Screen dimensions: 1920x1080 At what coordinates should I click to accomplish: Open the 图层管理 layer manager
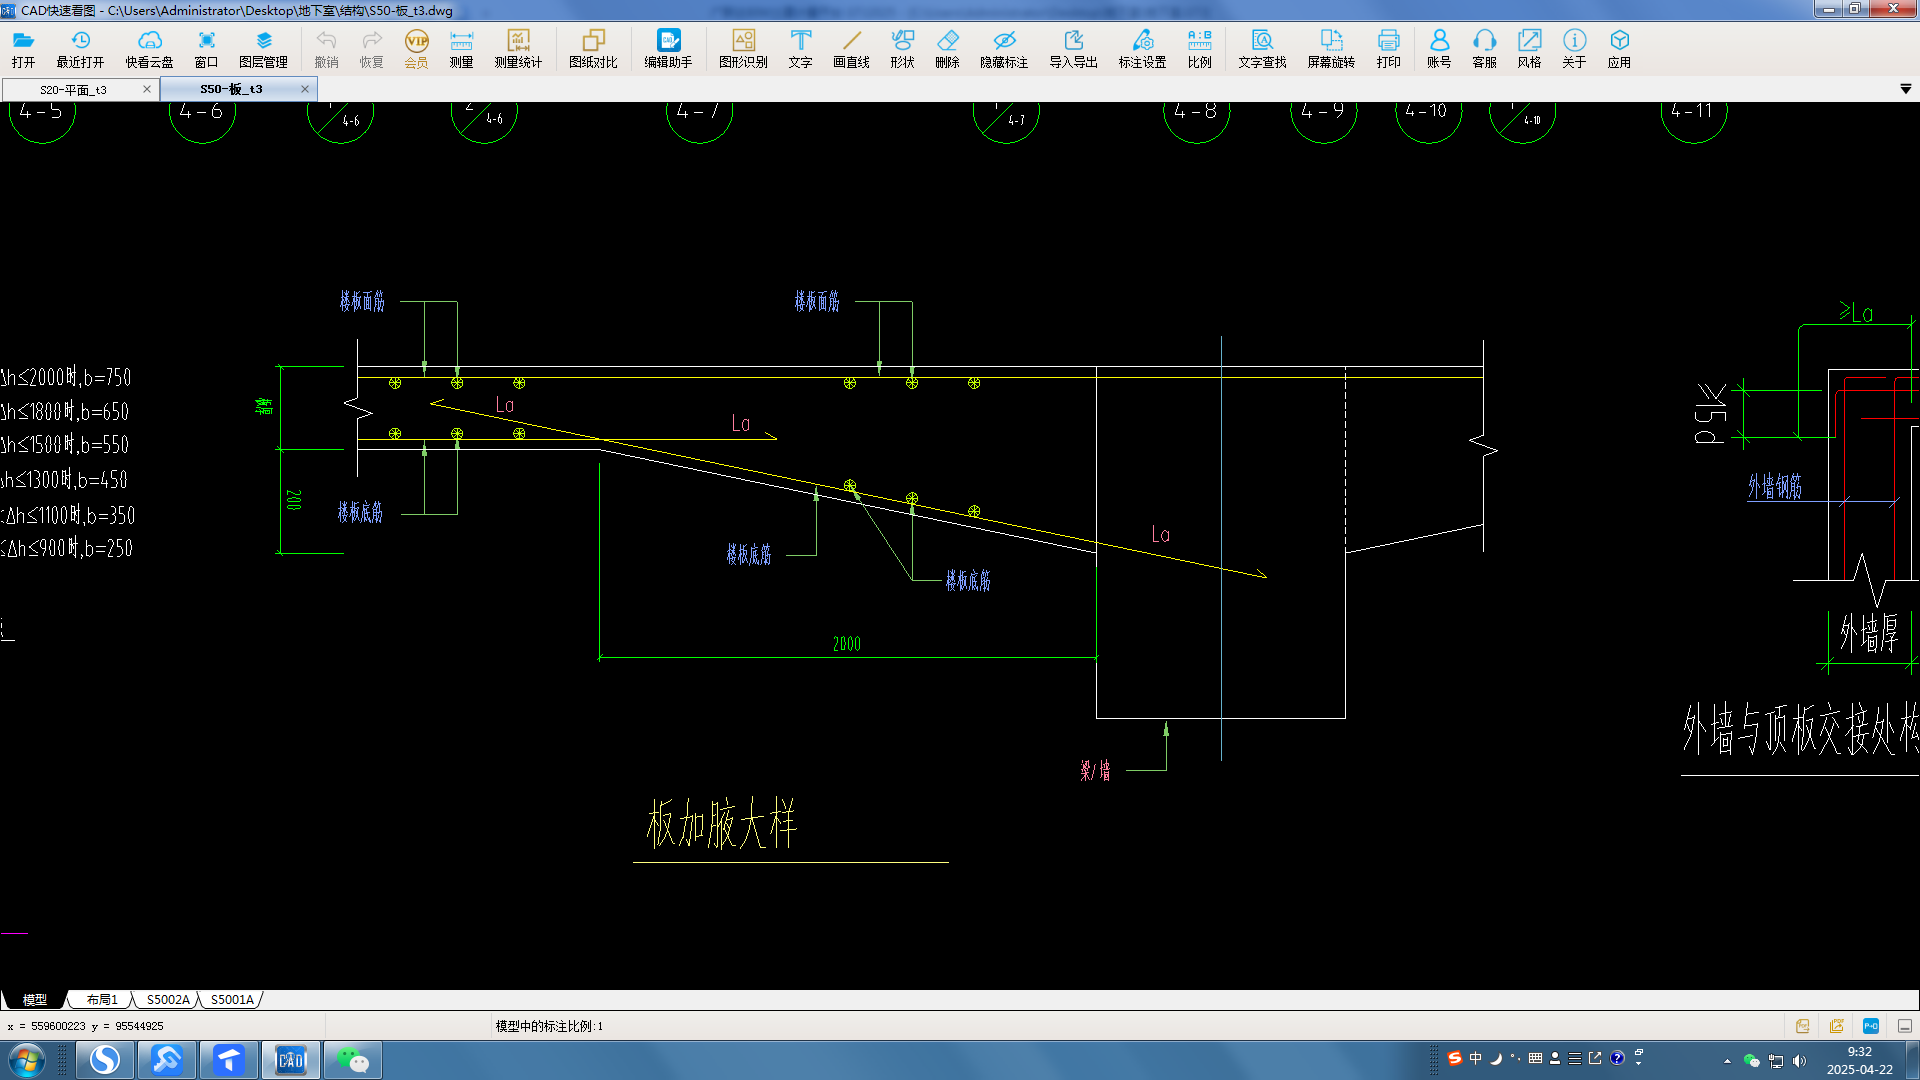263,48
